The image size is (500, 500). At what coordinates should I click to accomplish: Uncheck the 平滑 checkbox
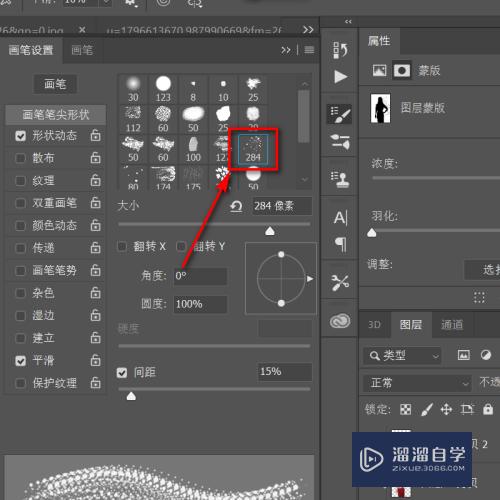(21, 361)
